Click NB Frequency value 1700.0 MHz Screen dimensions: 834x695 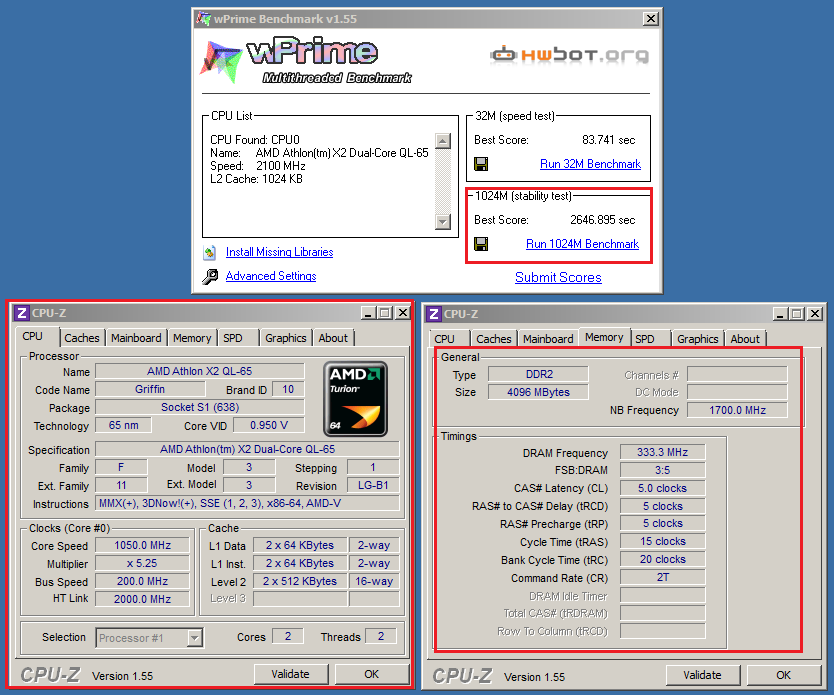pos(737,411)
